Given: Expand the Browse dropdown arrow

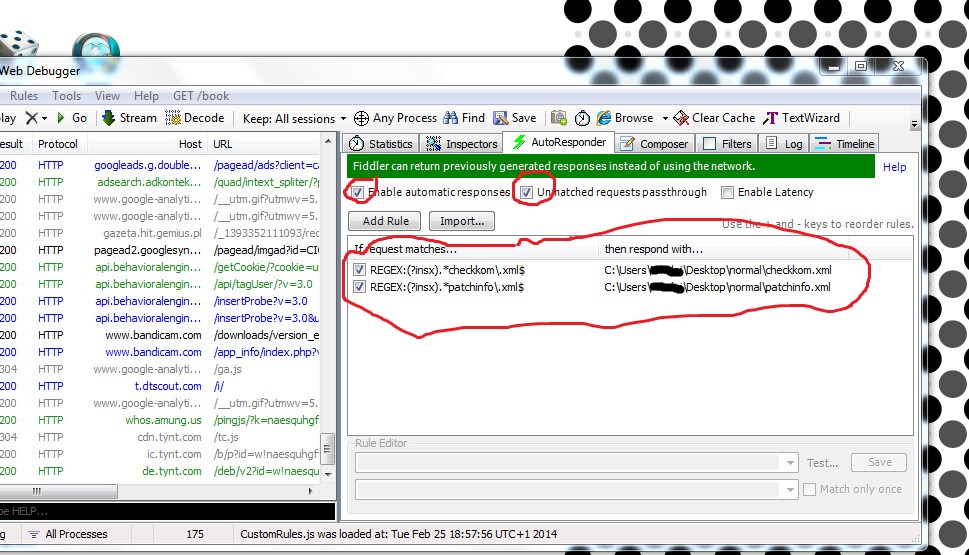Looking at the screenshot, I should pos(665,118).
